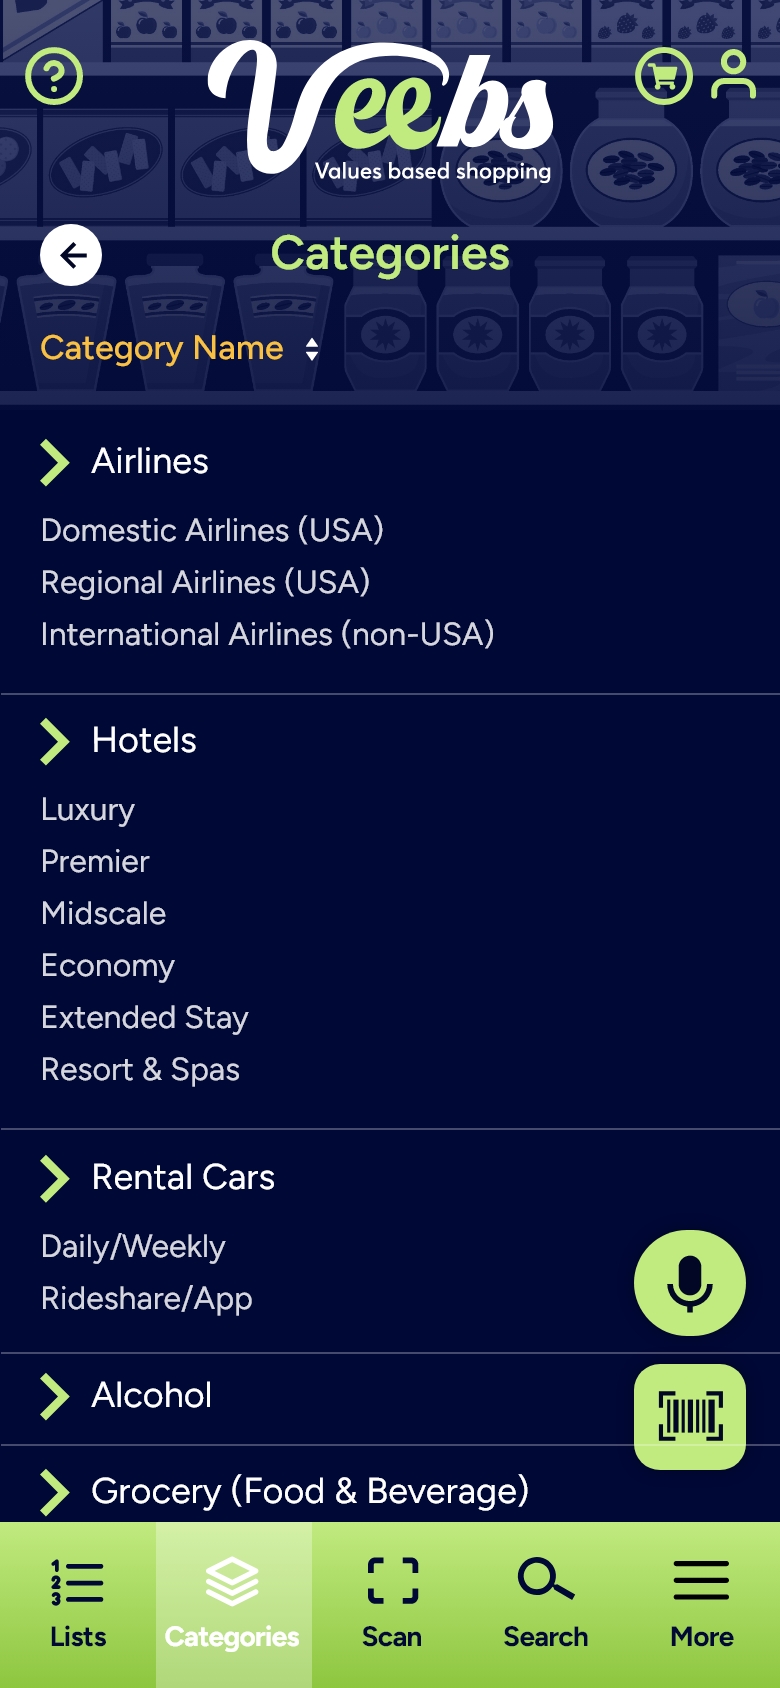The height and width of the screenshot is (1688, 780).
Task: Toggle Category Name sort order
Action: click(x=312, y=349)
